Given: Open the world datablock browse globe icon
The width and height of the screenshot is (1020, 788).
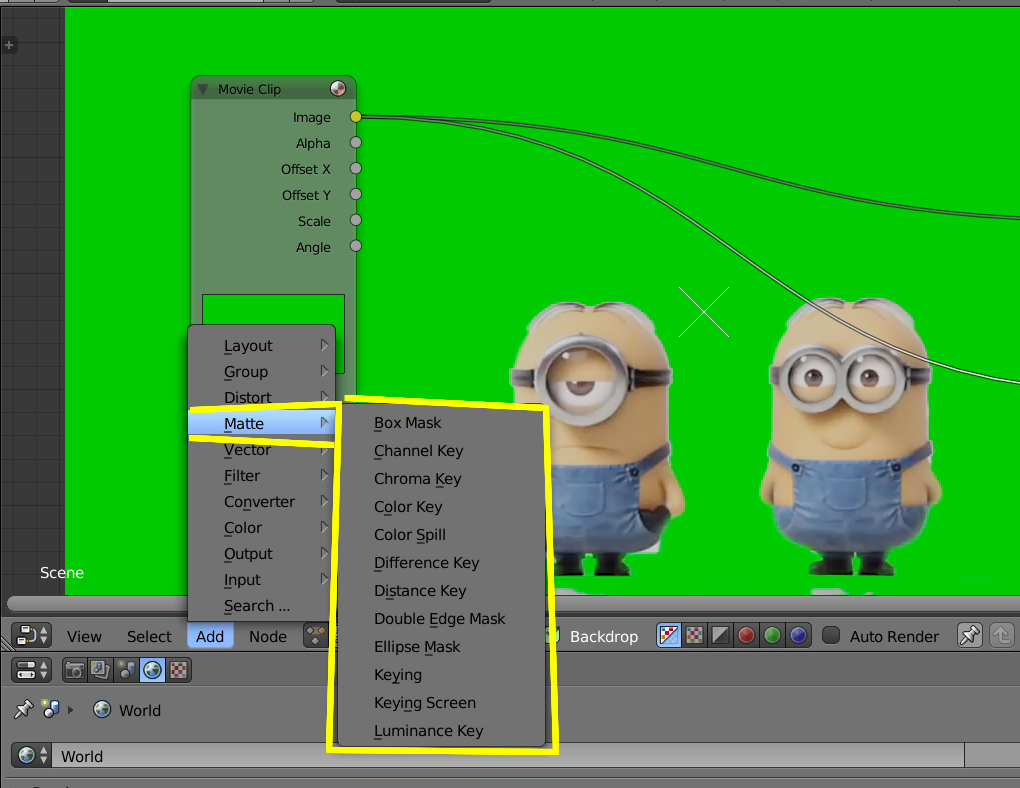Looking at the screenshot, I should pos(31,755).
